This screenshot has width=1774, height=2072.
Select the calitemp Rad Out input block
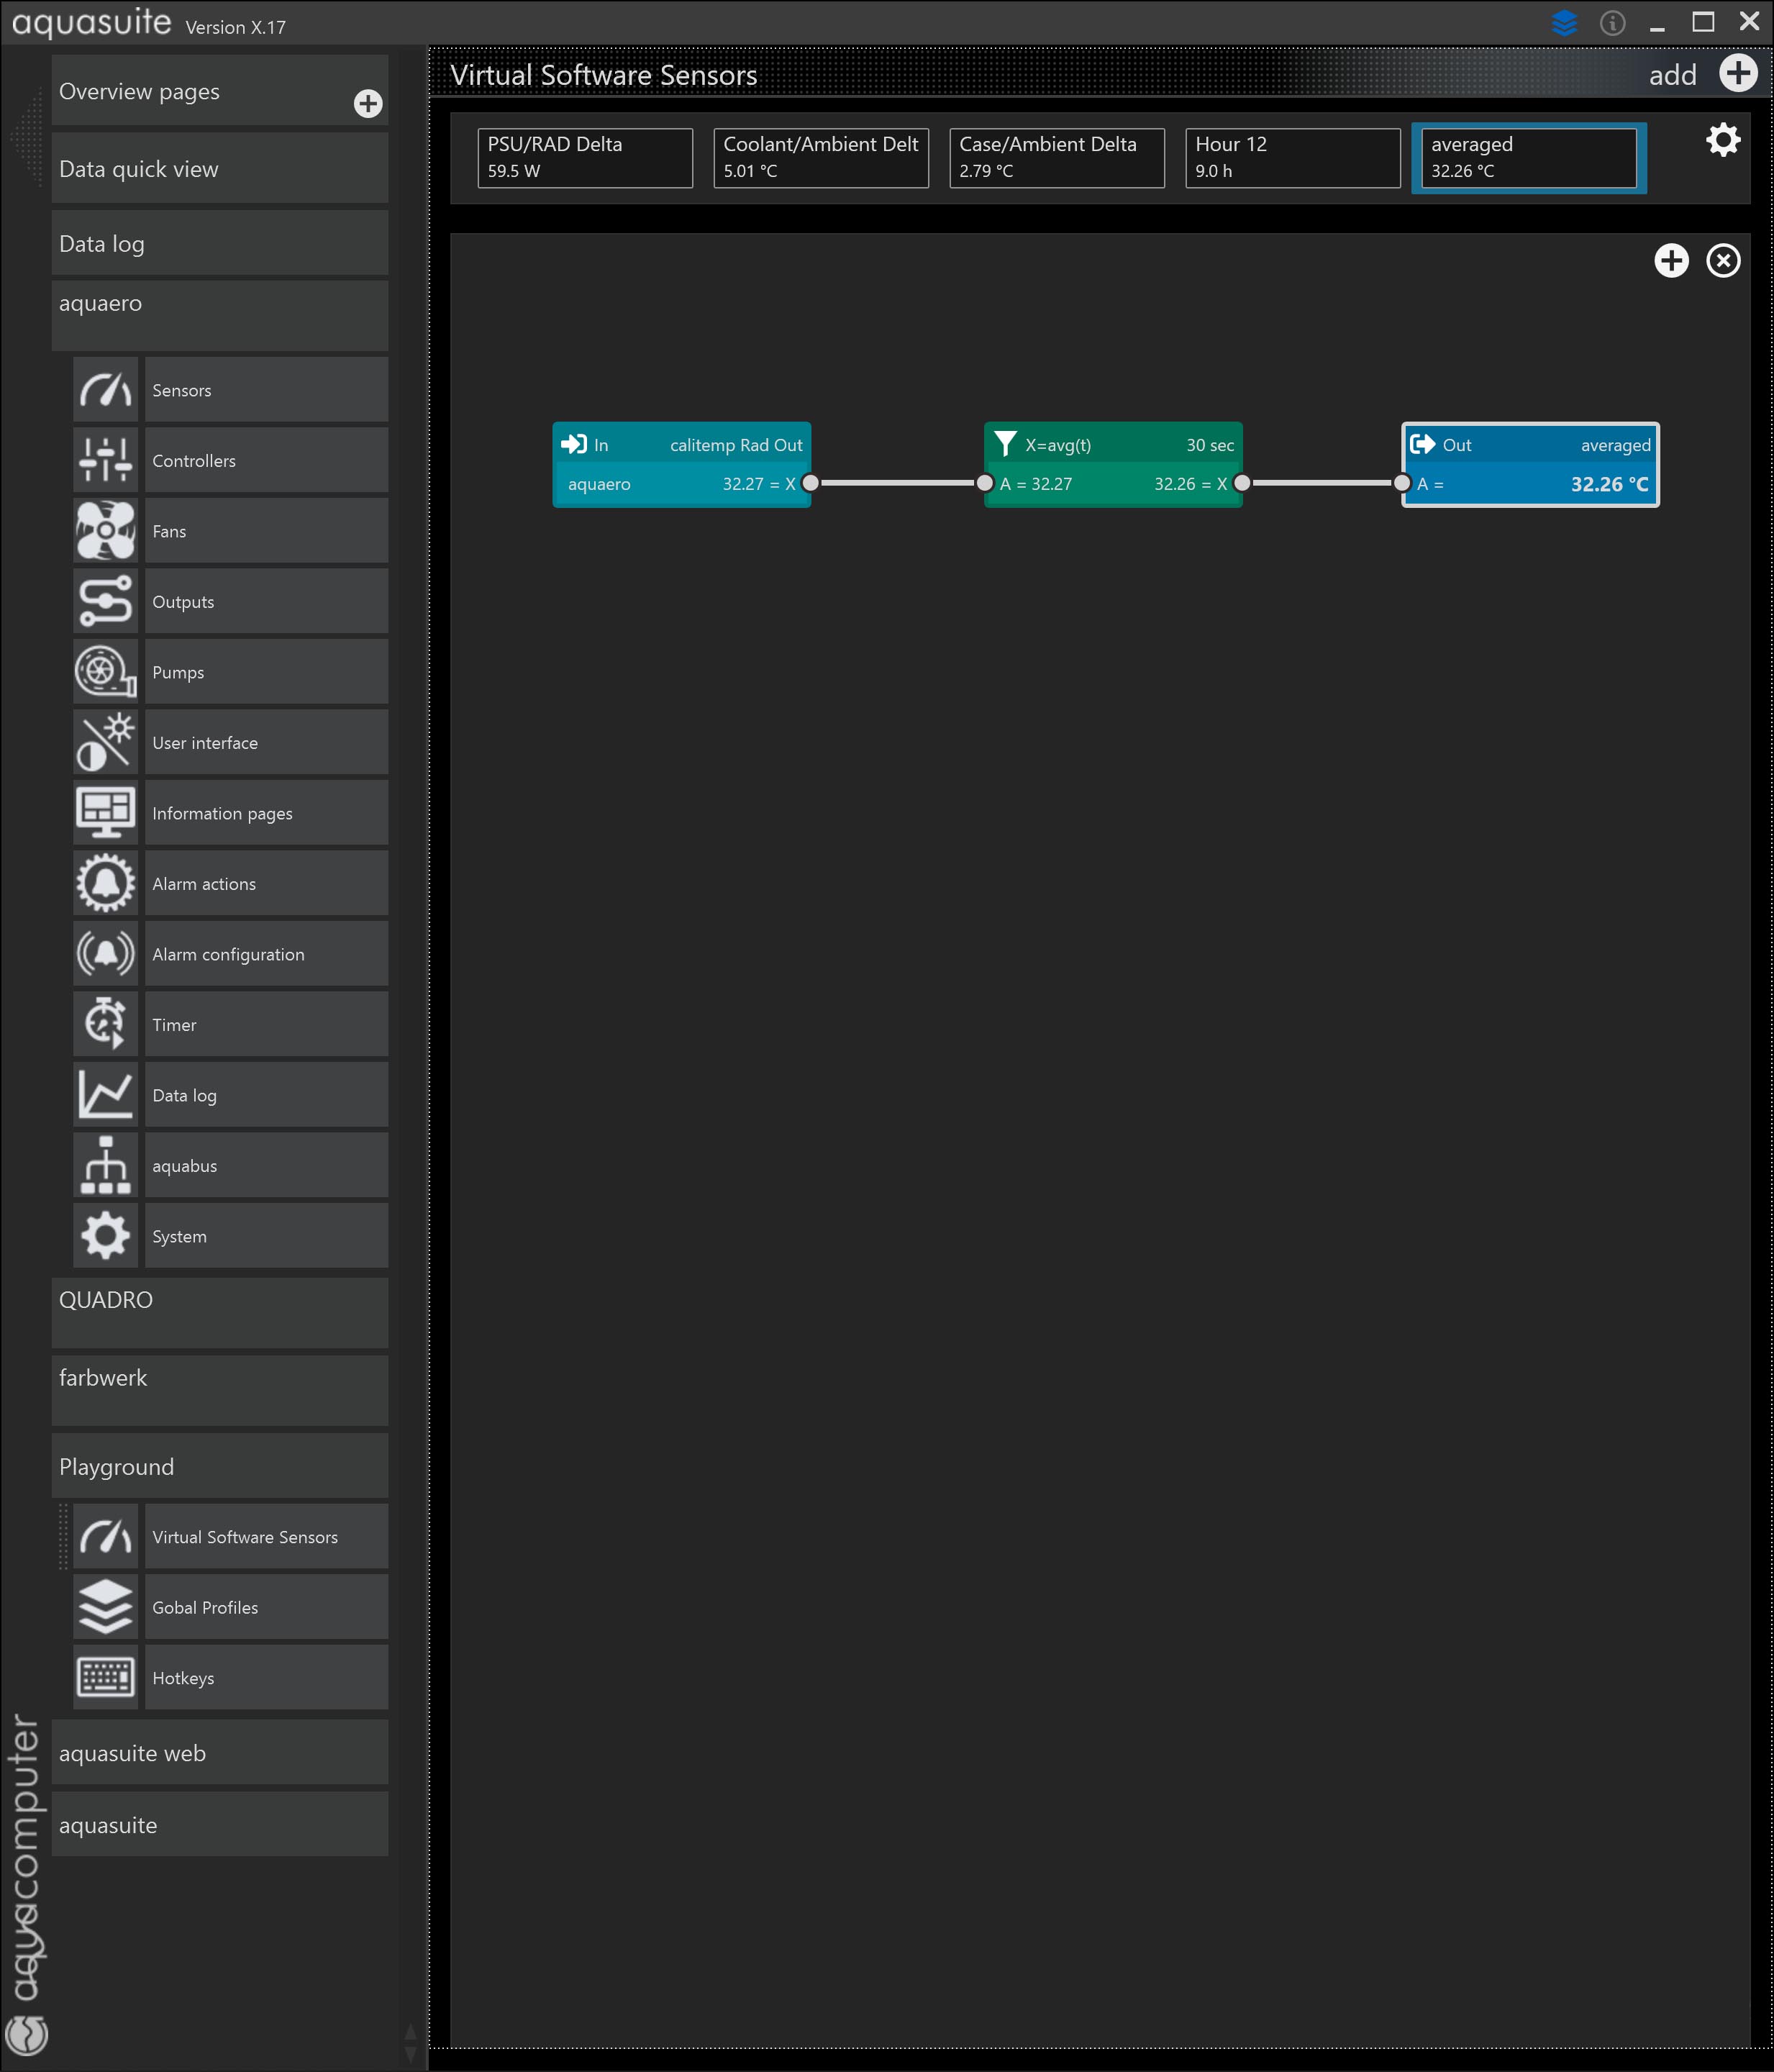681,465
